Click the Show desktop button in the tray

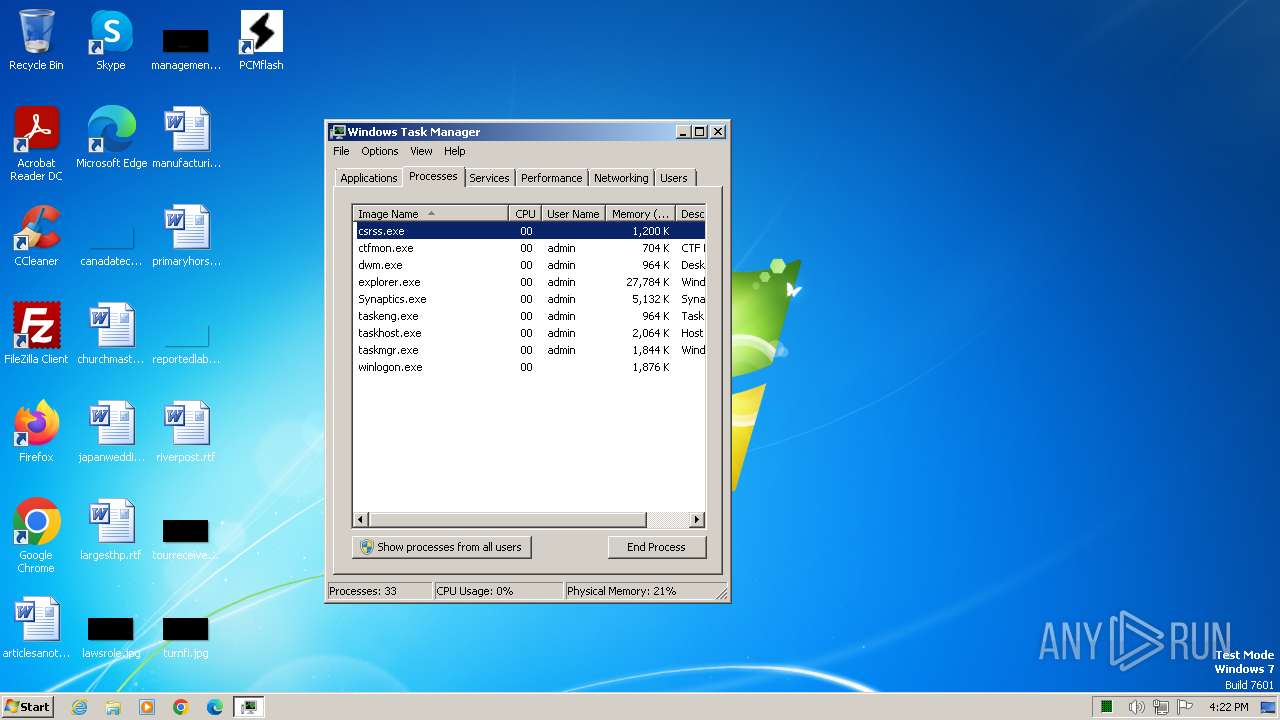click(x=1269, y=707)
